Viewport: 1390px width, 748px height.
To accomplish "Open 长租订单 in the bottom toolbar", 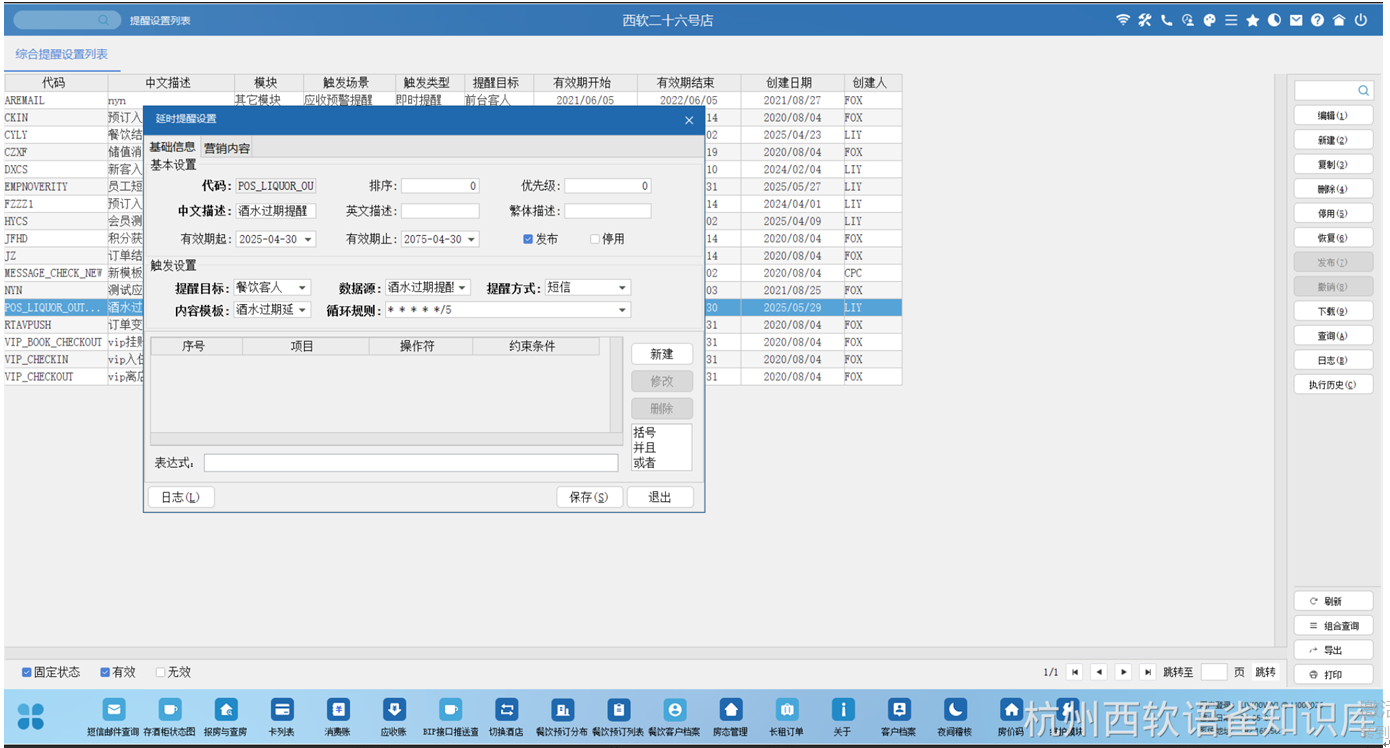I will pyautogui.click(x=786, y=718).
